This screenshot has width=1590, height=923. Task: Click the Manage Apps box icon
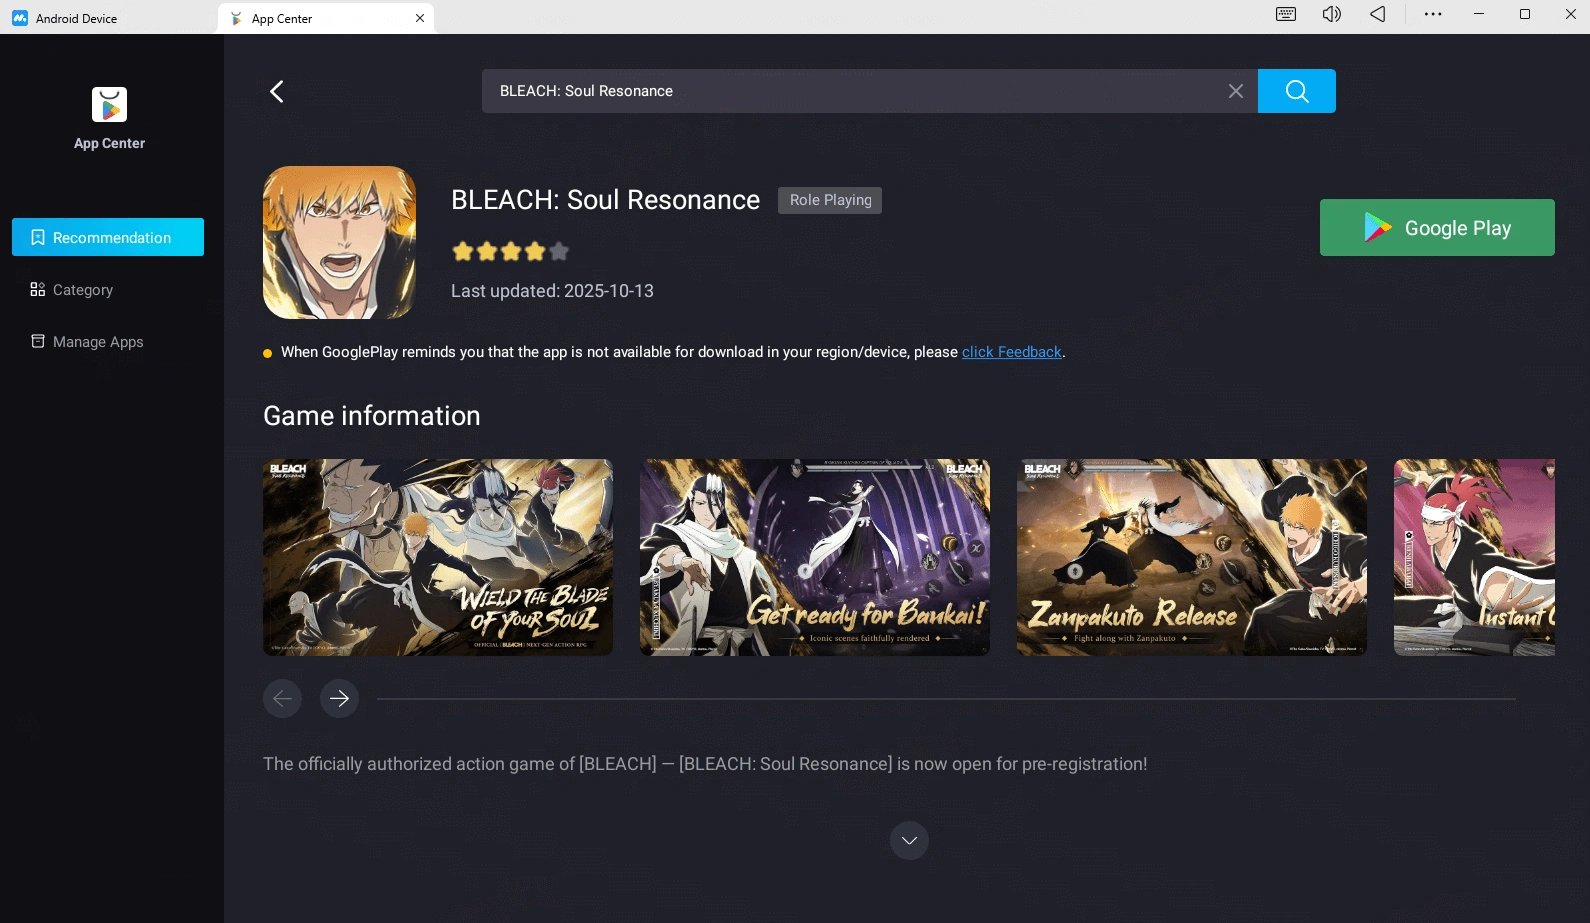click(38, 341)
